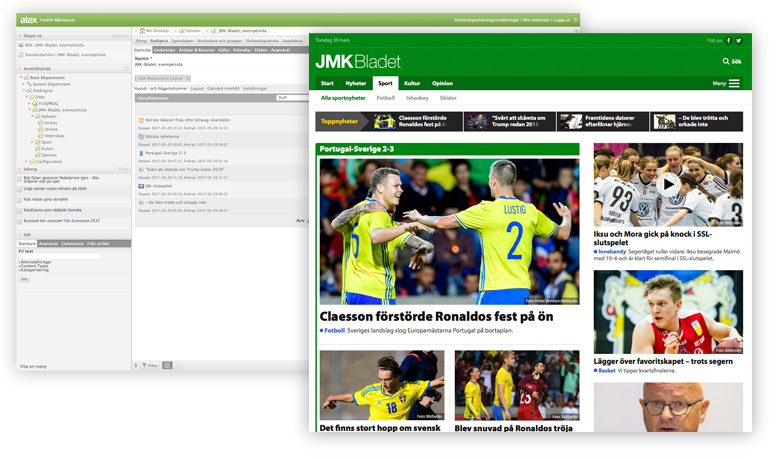Open inbox item Kändisarna som räddade Somalia
The height and width of the screenshot is (460, 780).
click(52, 210)
